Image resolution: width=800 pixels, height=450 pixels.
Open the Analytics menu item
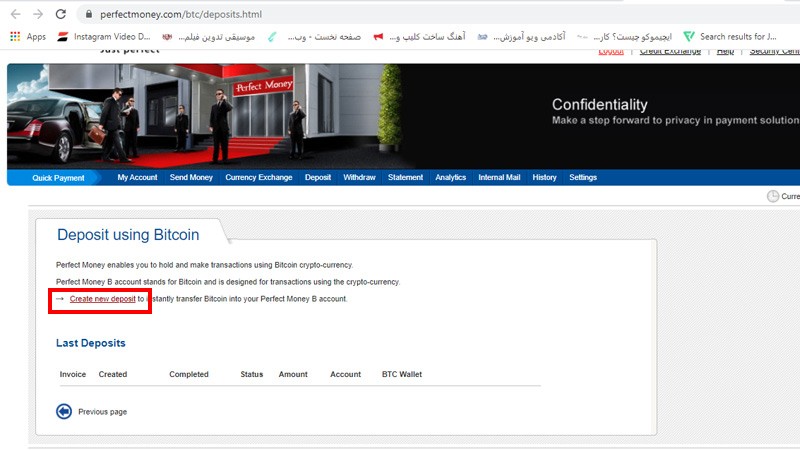point(451,178)
